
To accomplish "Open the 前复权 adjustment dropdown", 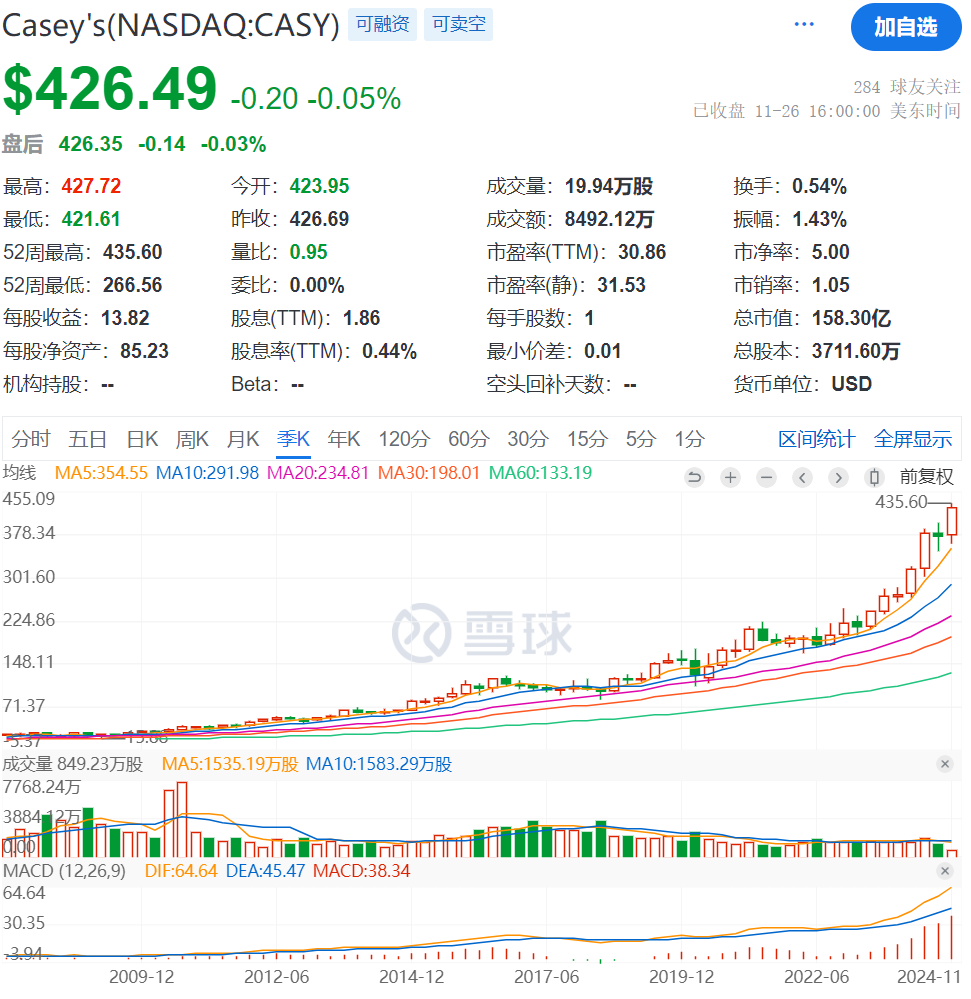I will [927, 477].
